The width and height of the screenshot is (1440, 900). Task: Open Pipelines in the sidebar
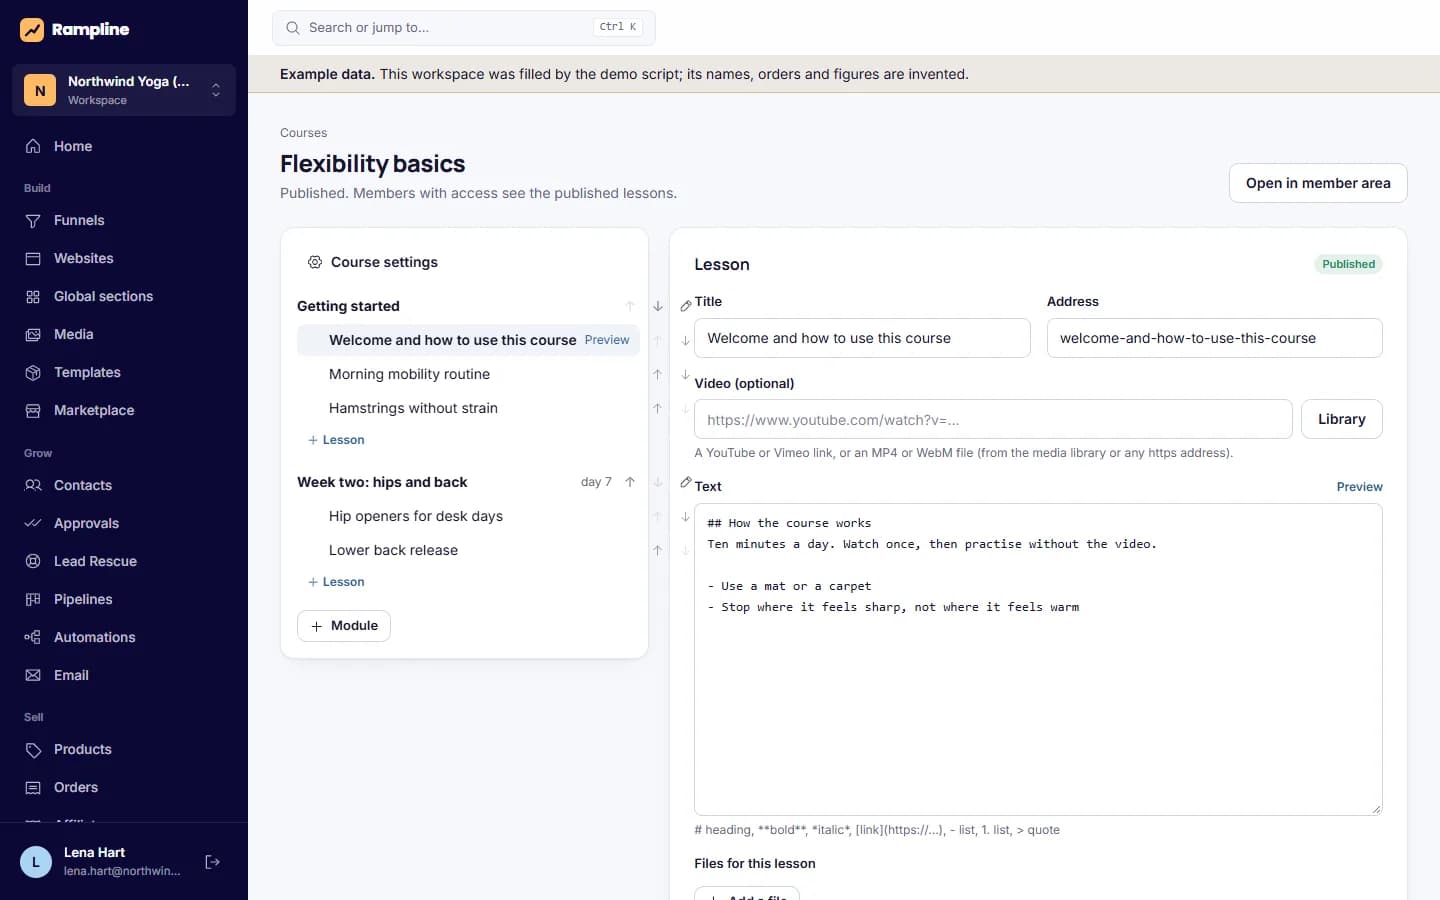pos(124,599)
